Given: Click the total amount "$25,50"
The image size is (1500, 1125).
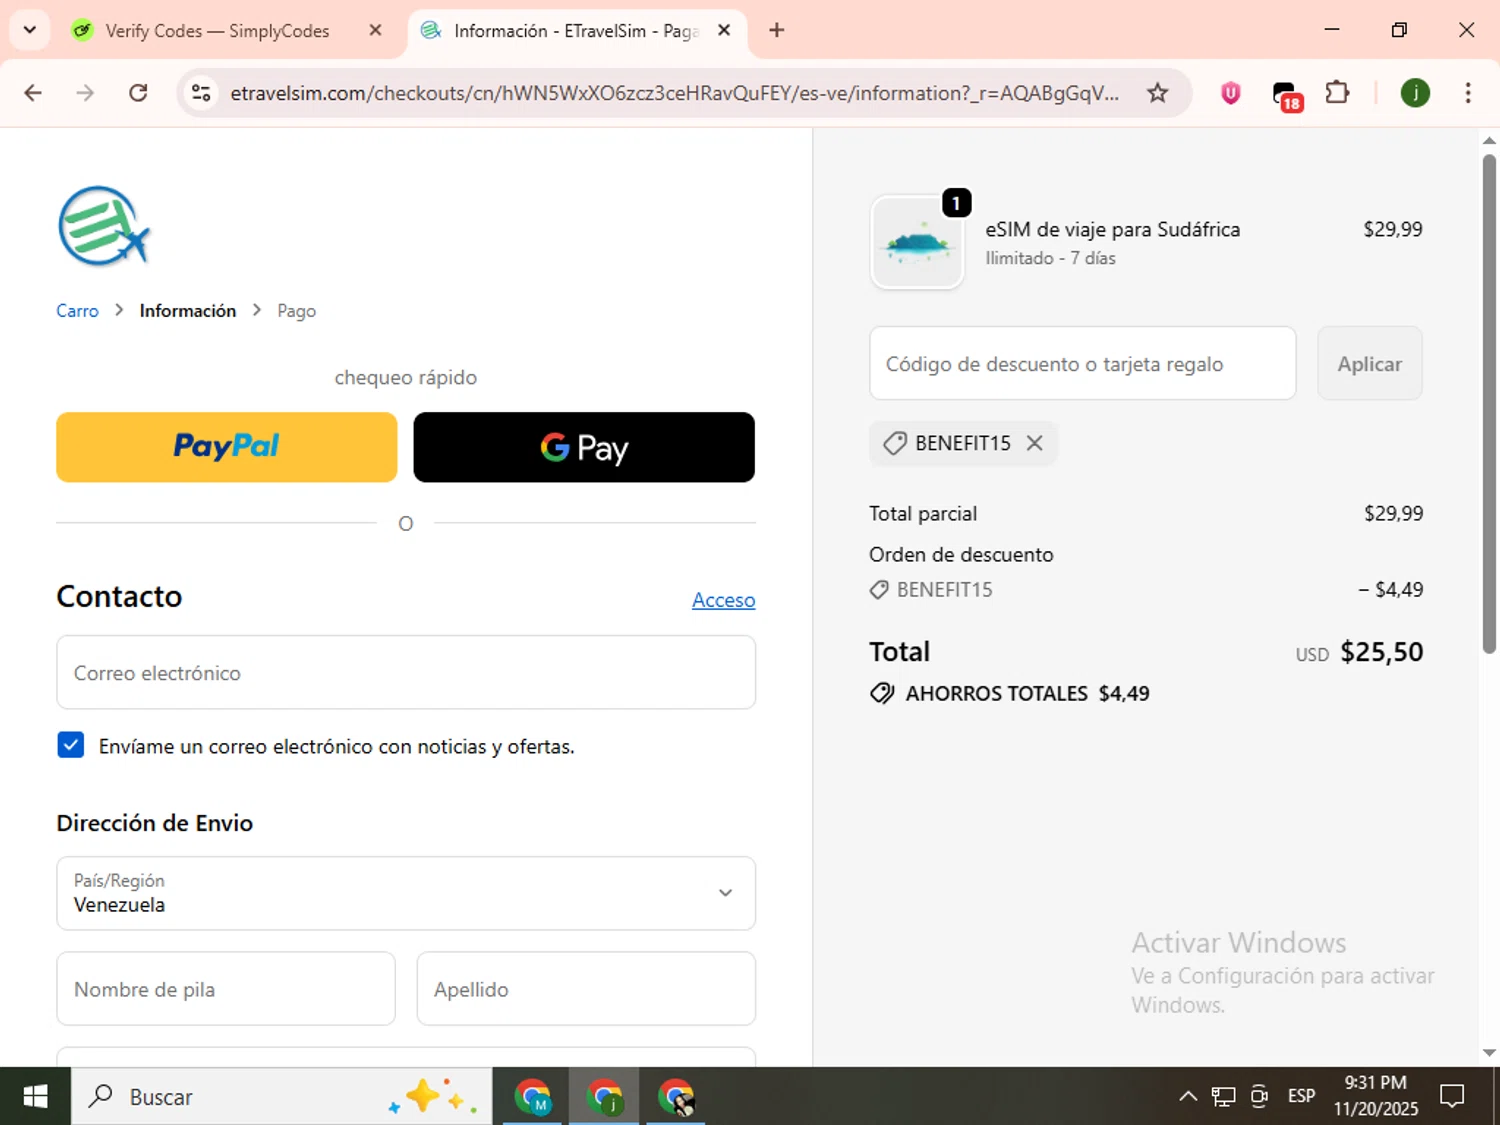Looking at the screenshot, I should click(x=1381, y=652).
